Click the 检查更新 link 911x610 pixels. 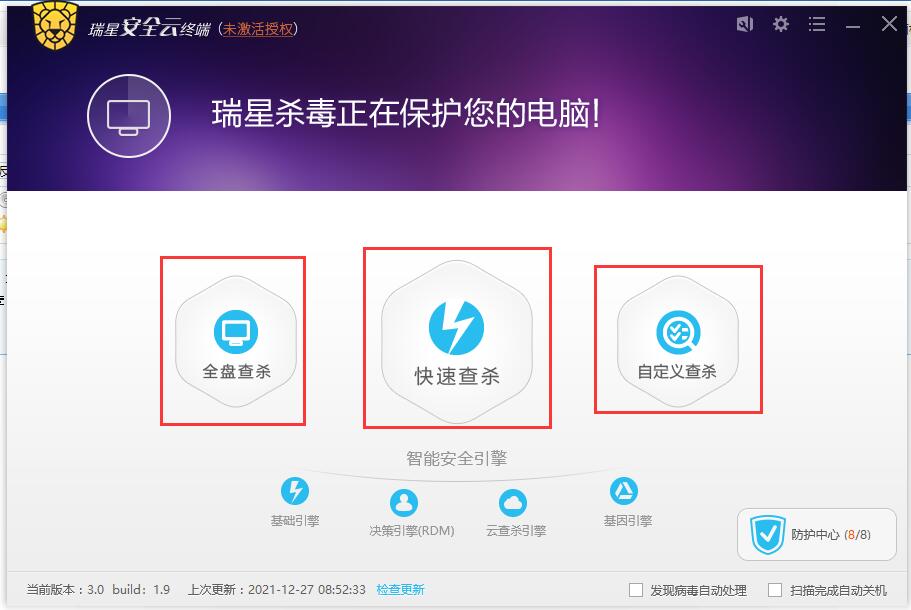[x=400, y=590]
